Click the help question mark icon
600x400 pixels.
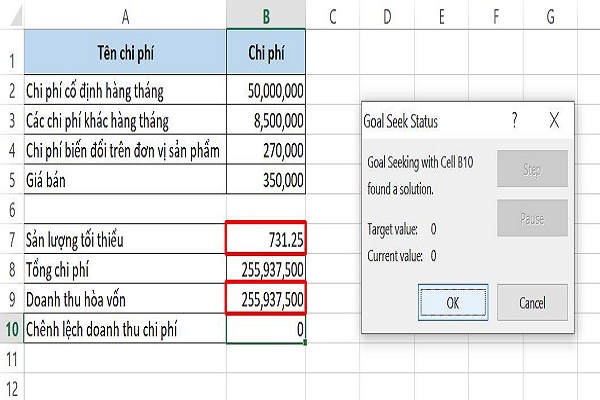tap(514, 121)
